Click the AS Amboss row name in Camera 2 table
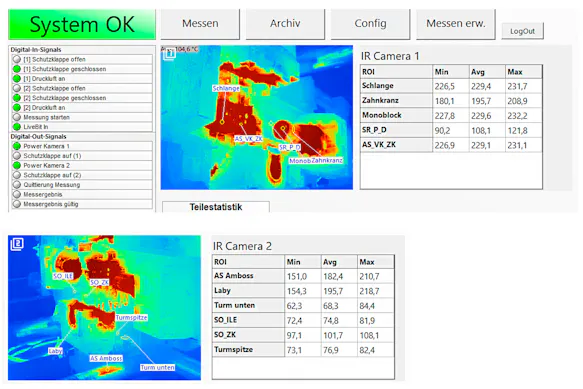Image resolution: width=583 pixels, height=389 pixels. pos(233,276)
